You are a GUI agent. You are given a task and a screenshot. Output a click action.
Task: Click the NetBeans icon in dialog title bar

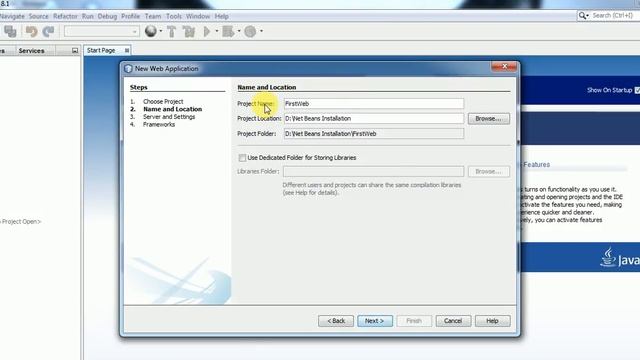[128, 69]
